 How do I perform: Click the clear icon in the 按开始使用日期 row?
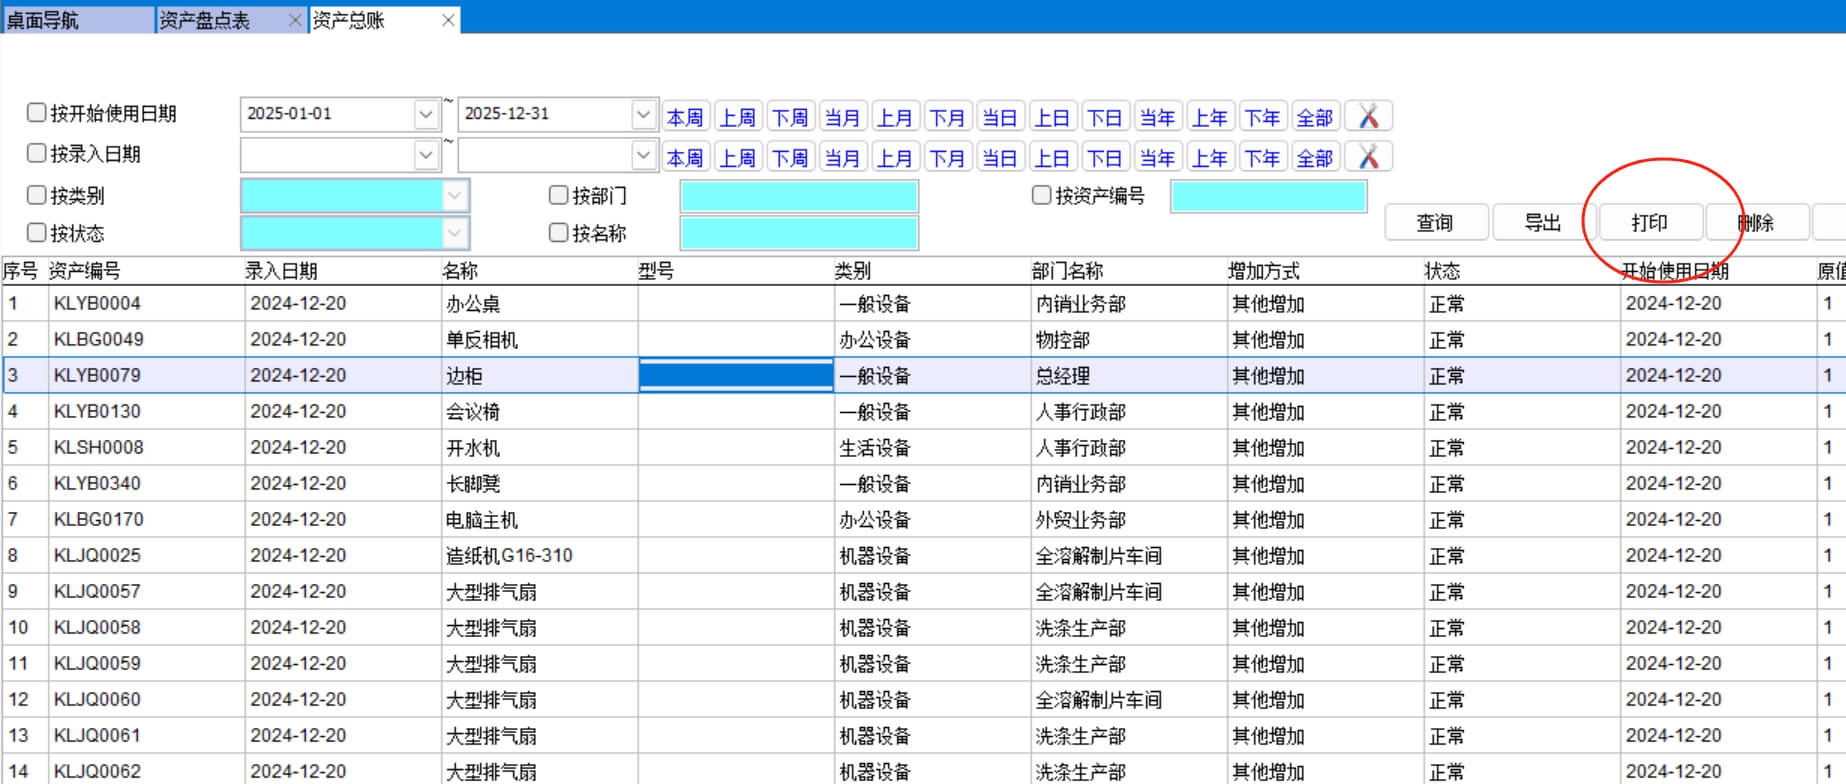pos(1368,117)
